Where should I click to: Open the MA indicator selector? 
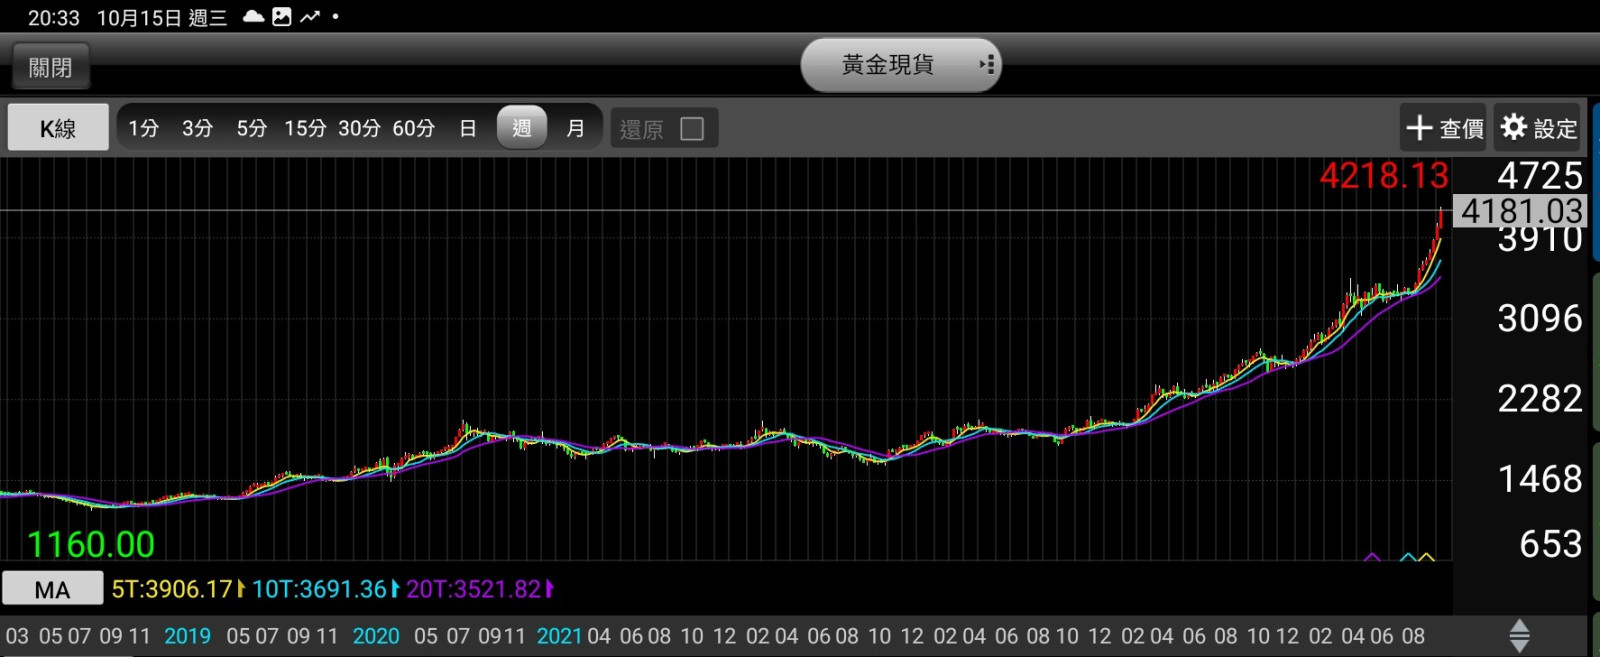[x=52, y=589]
